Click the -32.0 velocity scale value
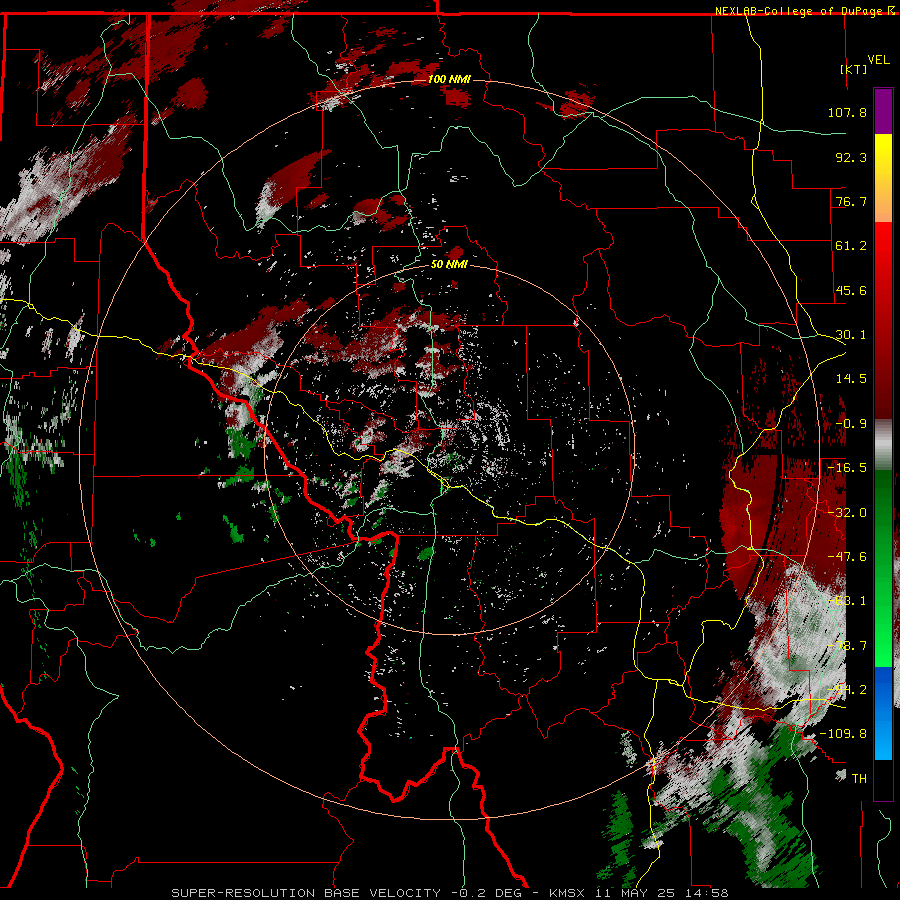Image resolution: width=900 pixels, height=900 pixels. pos(847,513)
